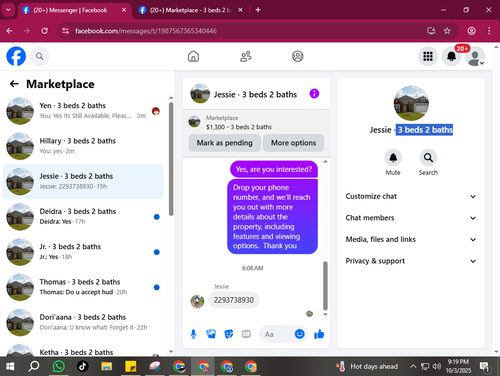Choose a GIF icon in composer
The width and height of the screenshot is (500, 376).
coord(246,334)
